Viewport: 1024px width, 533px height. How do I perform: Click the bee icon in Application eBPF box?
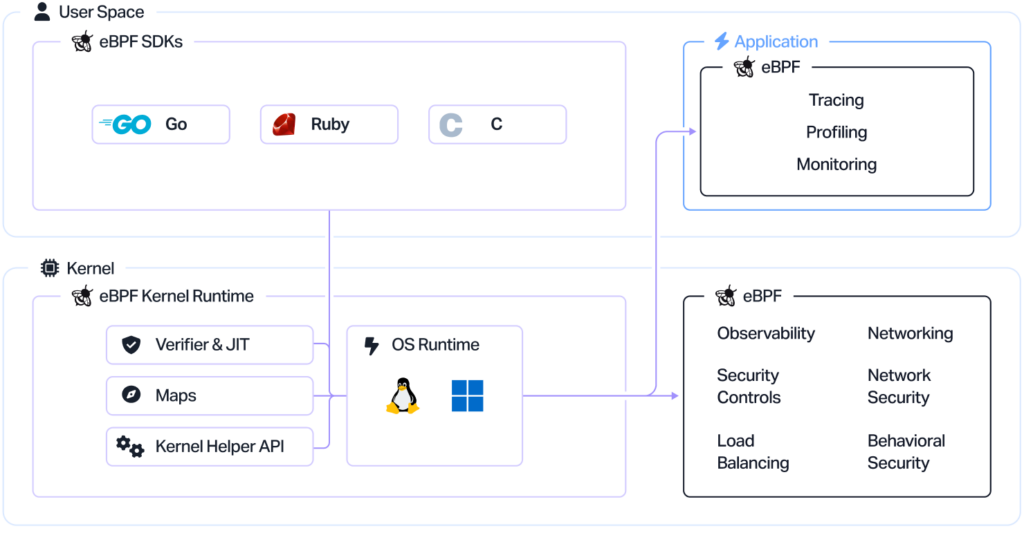coord(744,67)
